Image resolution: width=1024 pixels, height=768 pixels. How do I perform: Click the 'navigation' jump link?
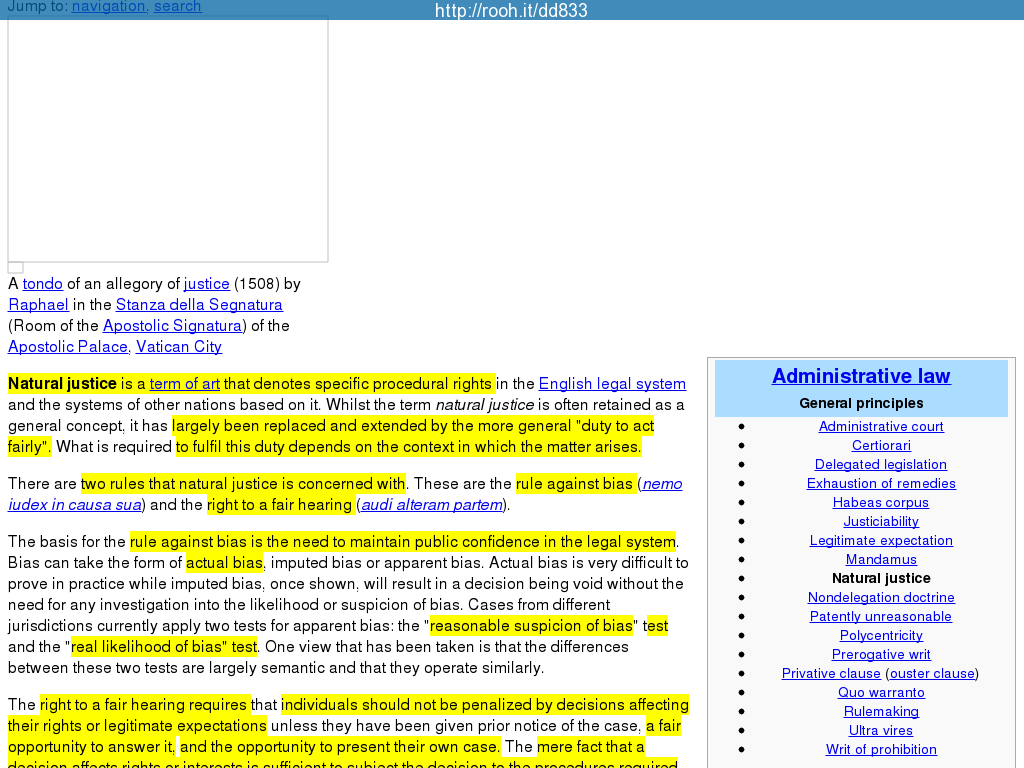108,7
